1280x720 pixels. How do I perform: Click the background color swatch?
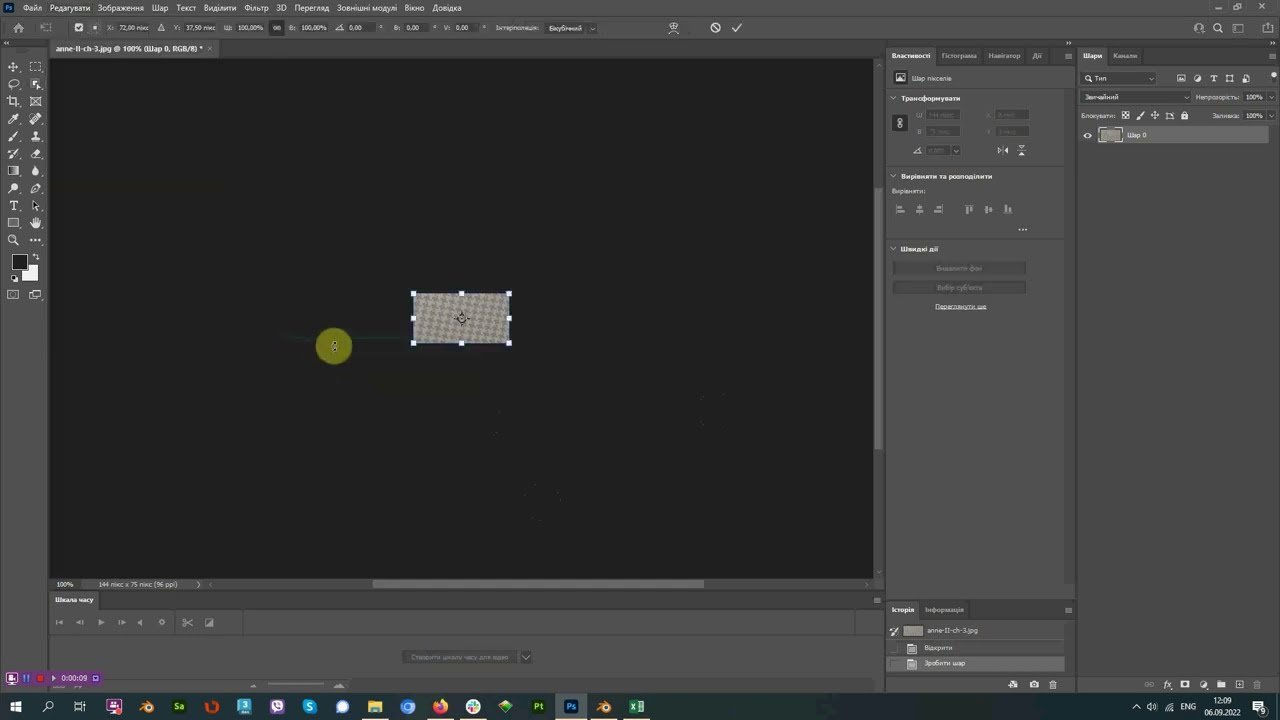(33, 274)
